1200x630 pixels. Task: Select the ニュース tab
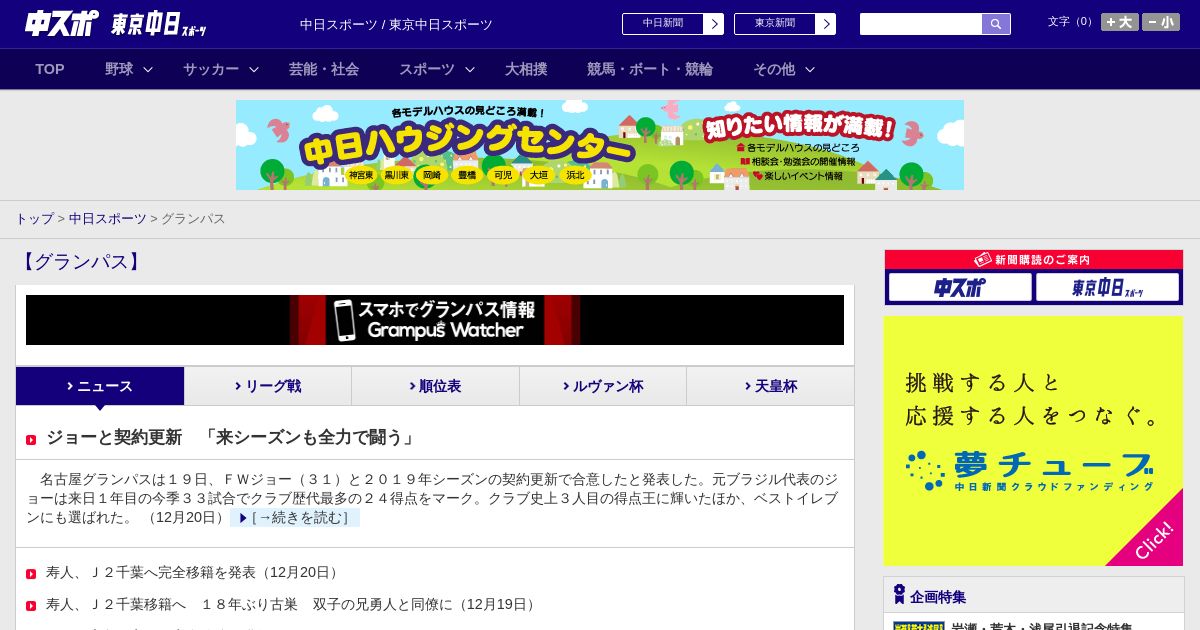pos(100,386)
